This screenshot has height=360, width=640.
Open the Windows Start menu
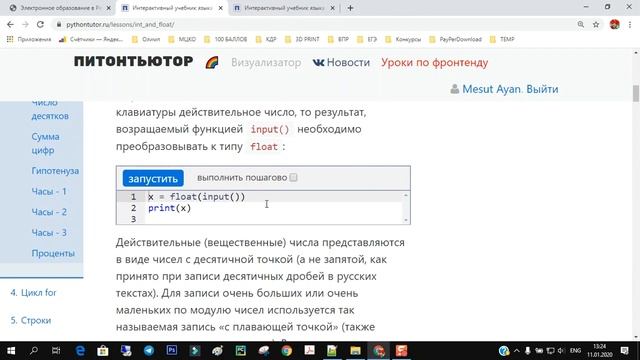coord(11,351)
